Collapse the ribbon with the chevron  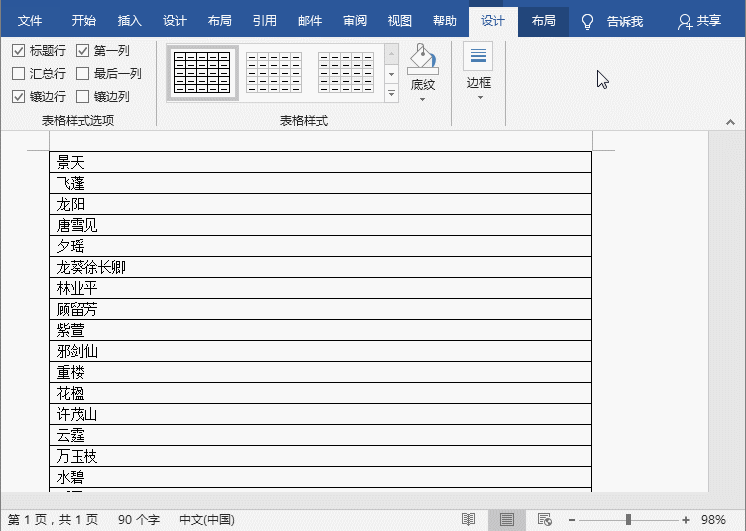pos(730,121)
